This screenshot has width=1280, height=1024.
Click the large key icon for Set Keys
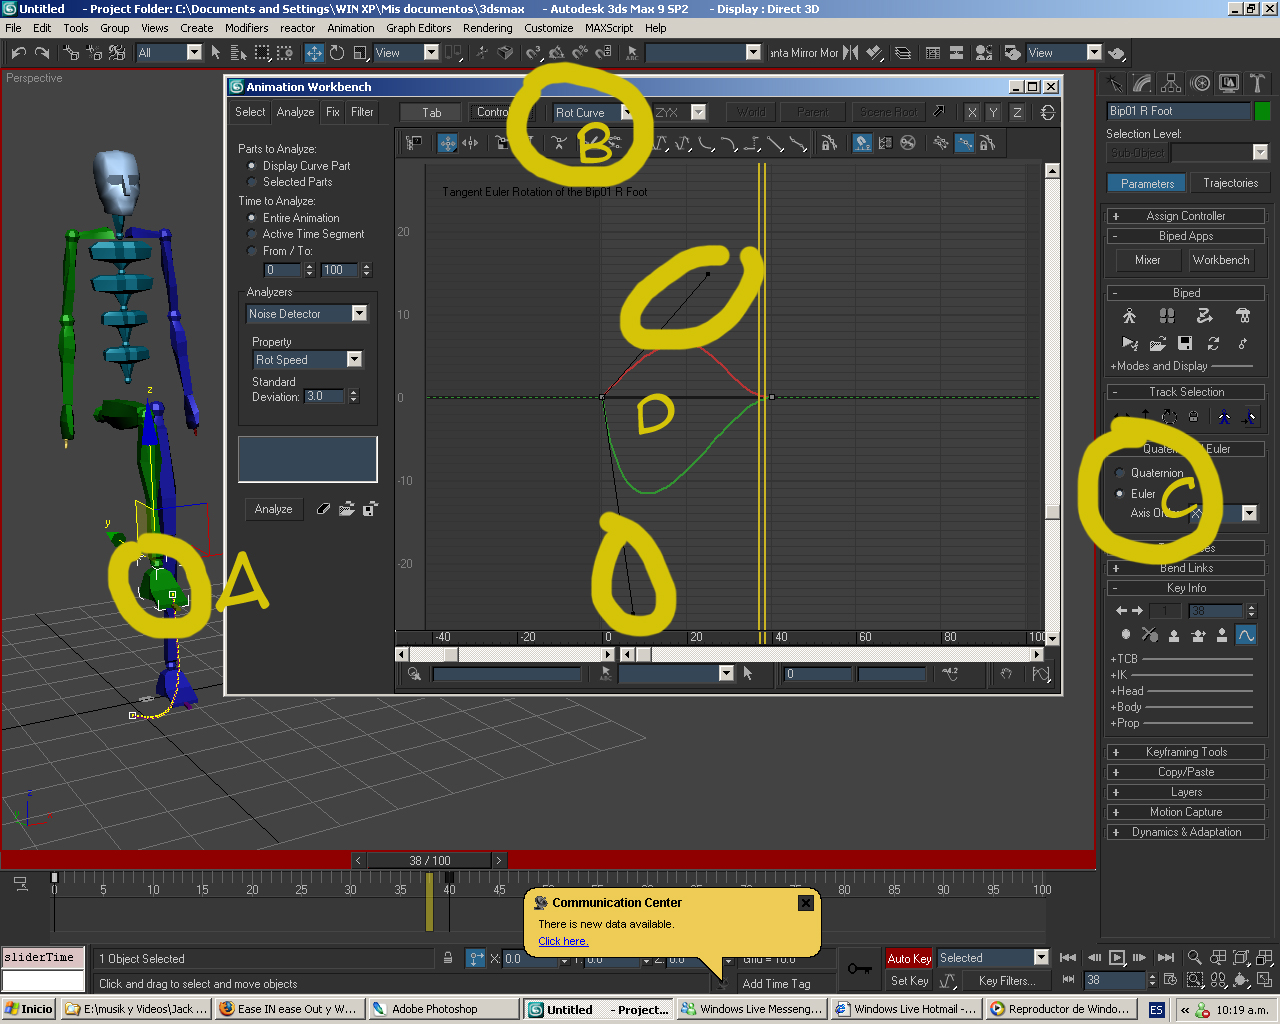860,969
